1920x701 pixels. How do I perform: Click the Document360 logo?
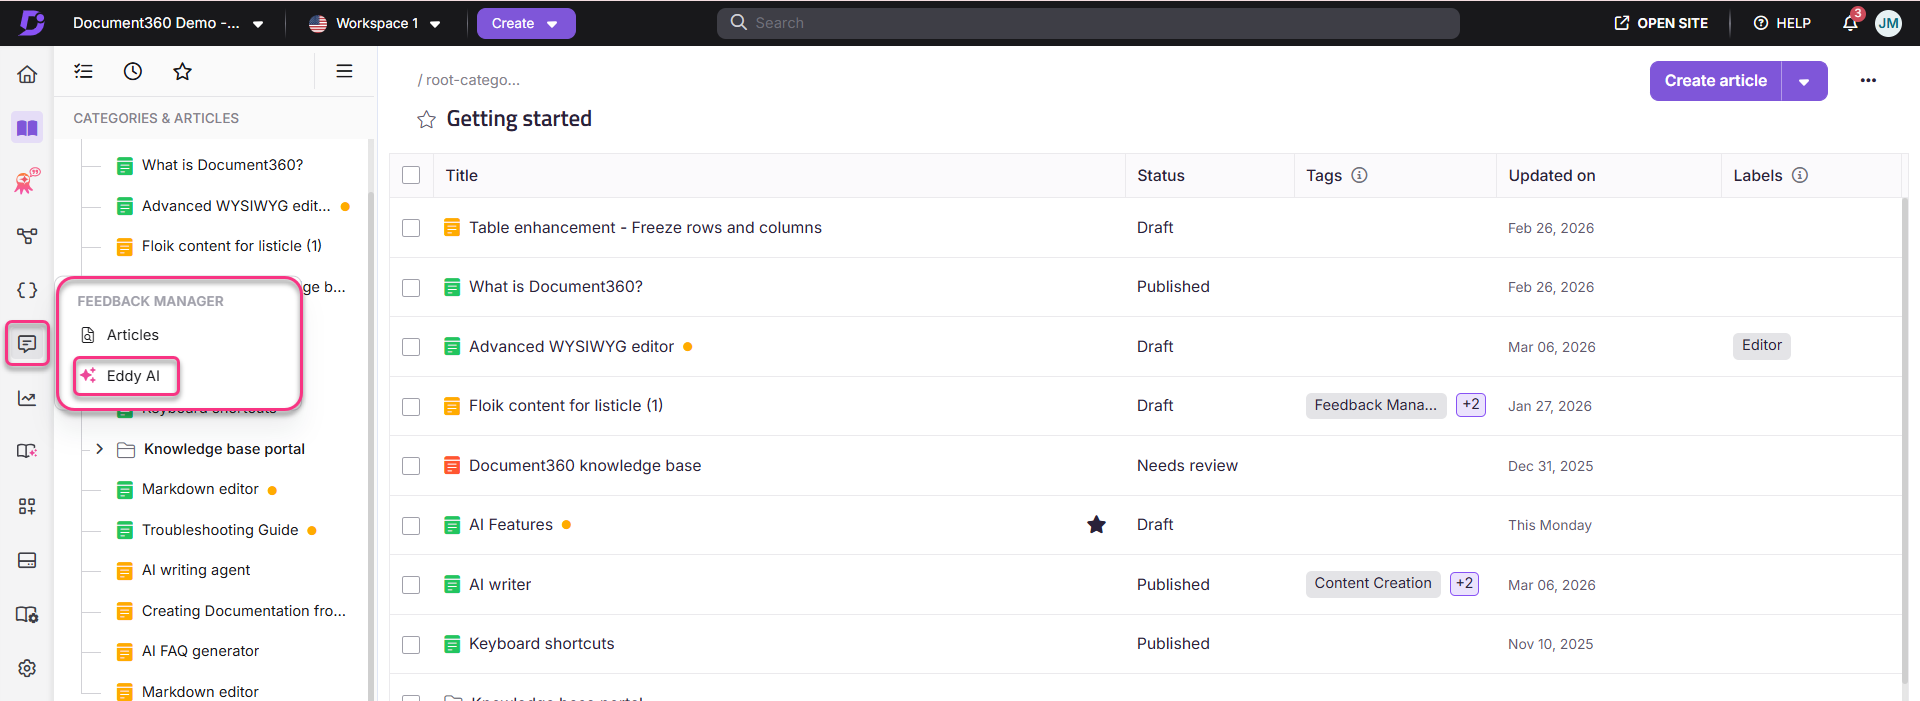pyautogui.click(x=32, y=23)
